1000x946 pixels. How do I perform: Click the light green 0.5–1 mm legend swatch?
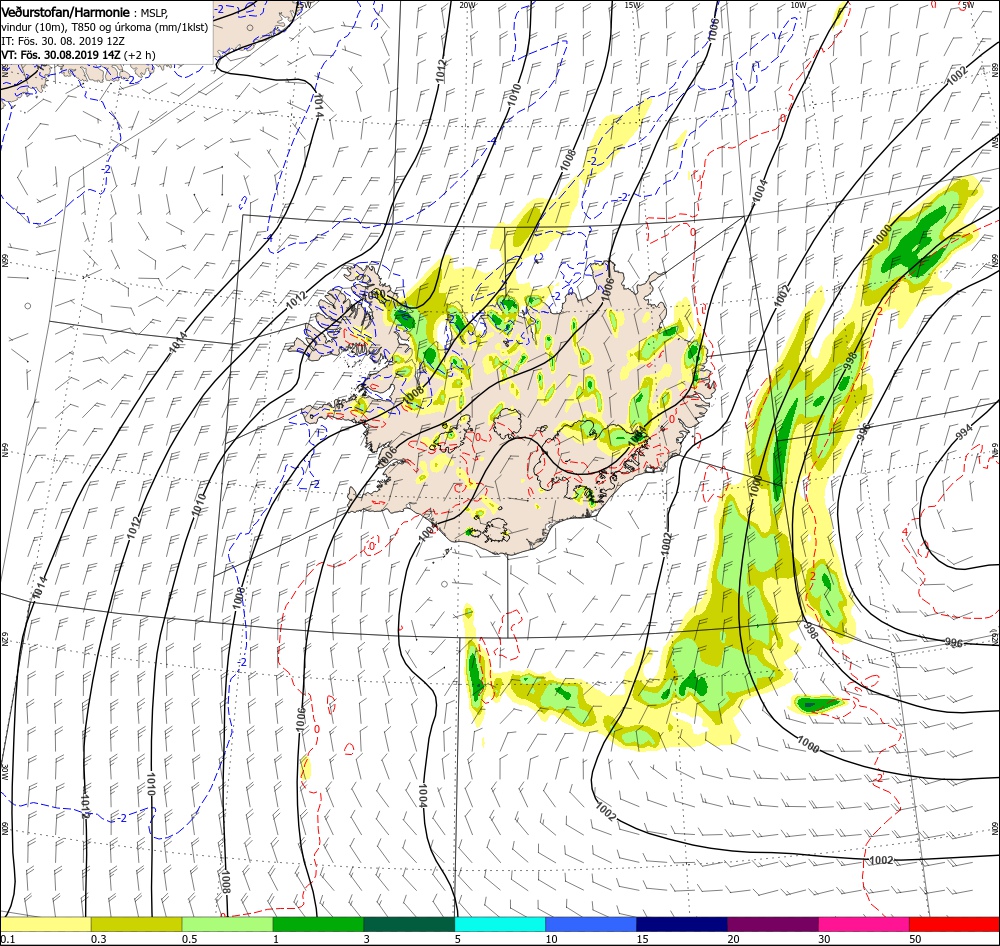[x=227, y=924]
